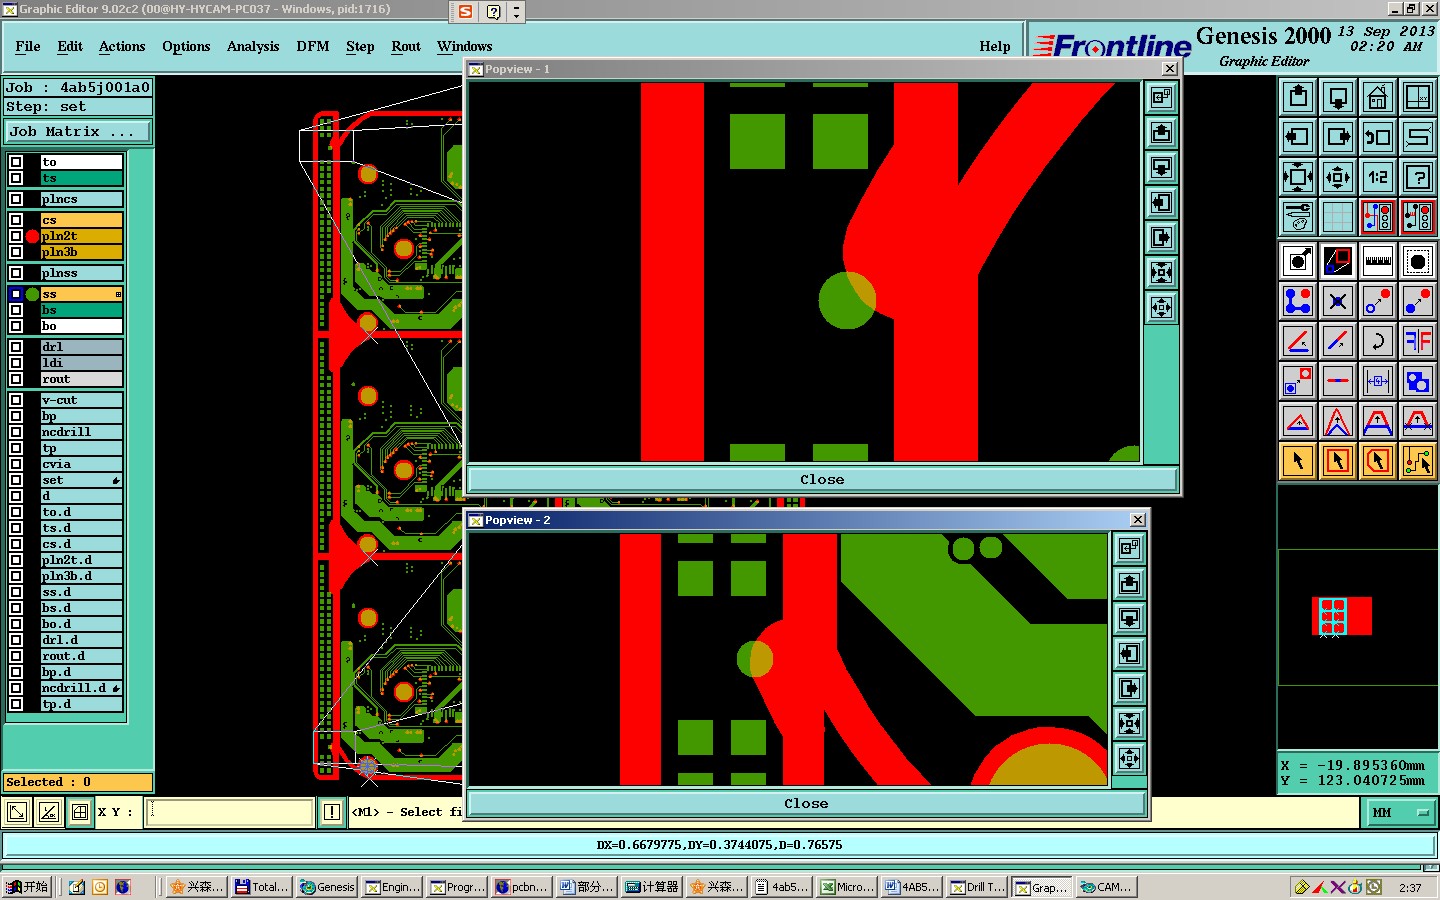Select the net select arrow tool icon
1440x900 pixels.
coord(1418,461)
